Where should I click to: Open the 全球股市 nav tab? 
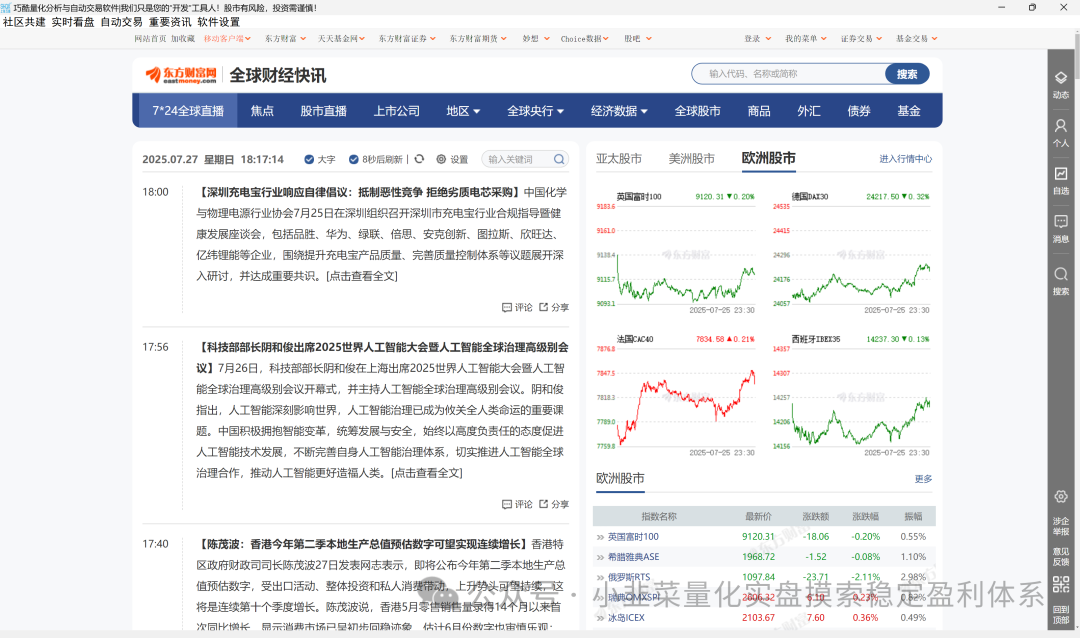pos(698,111)
